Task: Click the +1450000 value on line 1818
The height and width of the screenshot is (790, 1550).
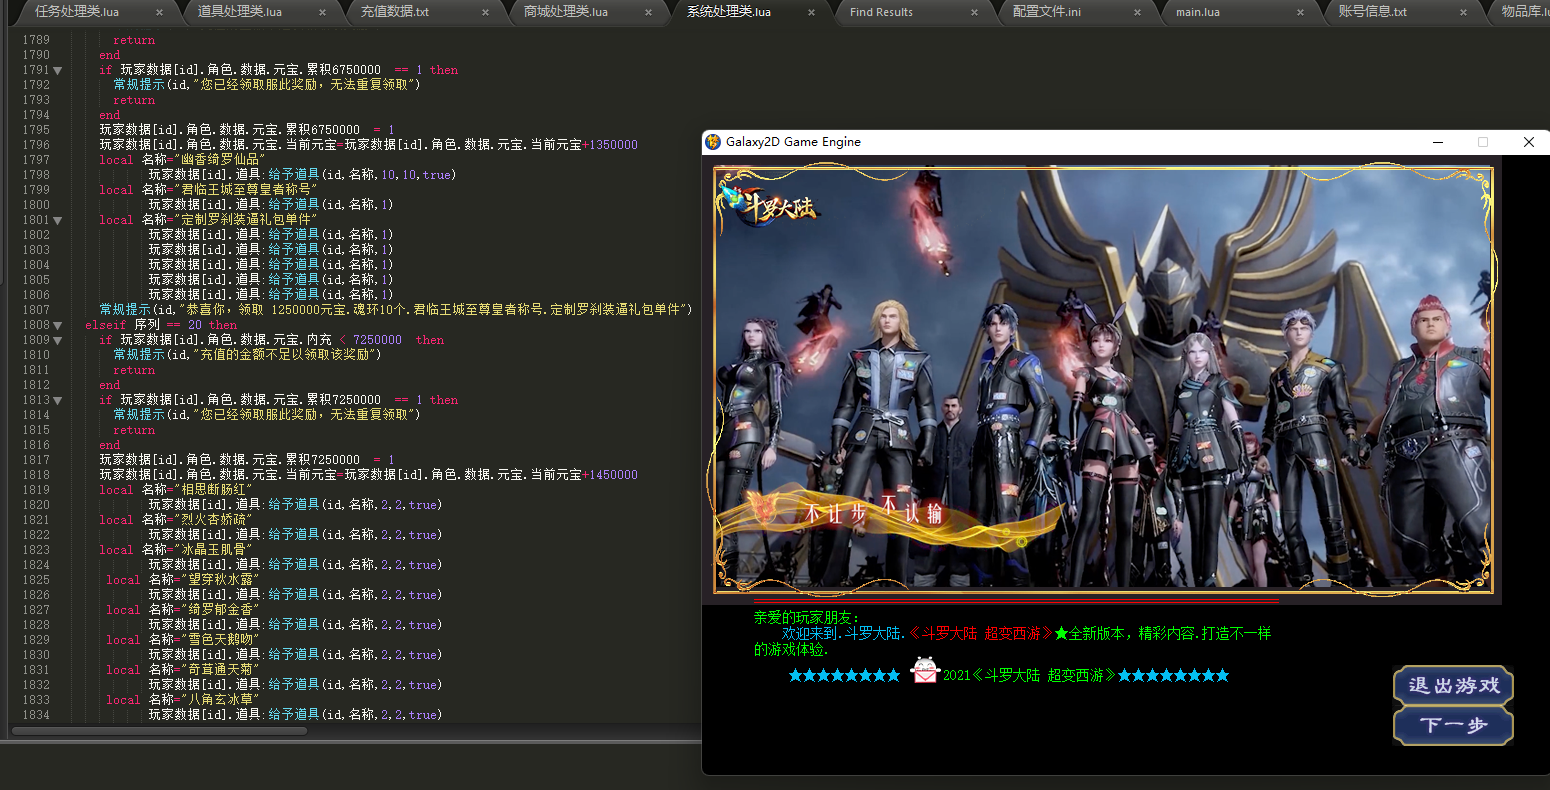Action: (x=610, y=475)
